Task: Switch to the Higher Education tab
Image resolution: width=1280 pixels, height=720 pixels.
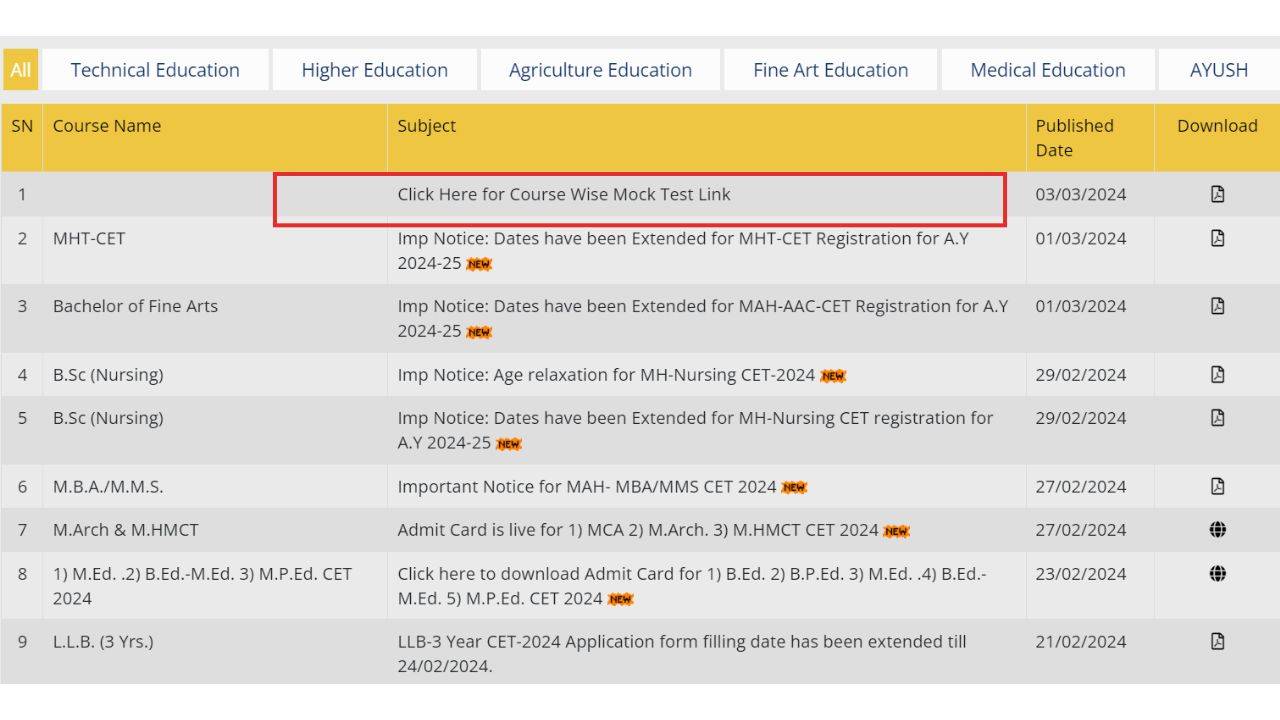Action: coord(373,69)
